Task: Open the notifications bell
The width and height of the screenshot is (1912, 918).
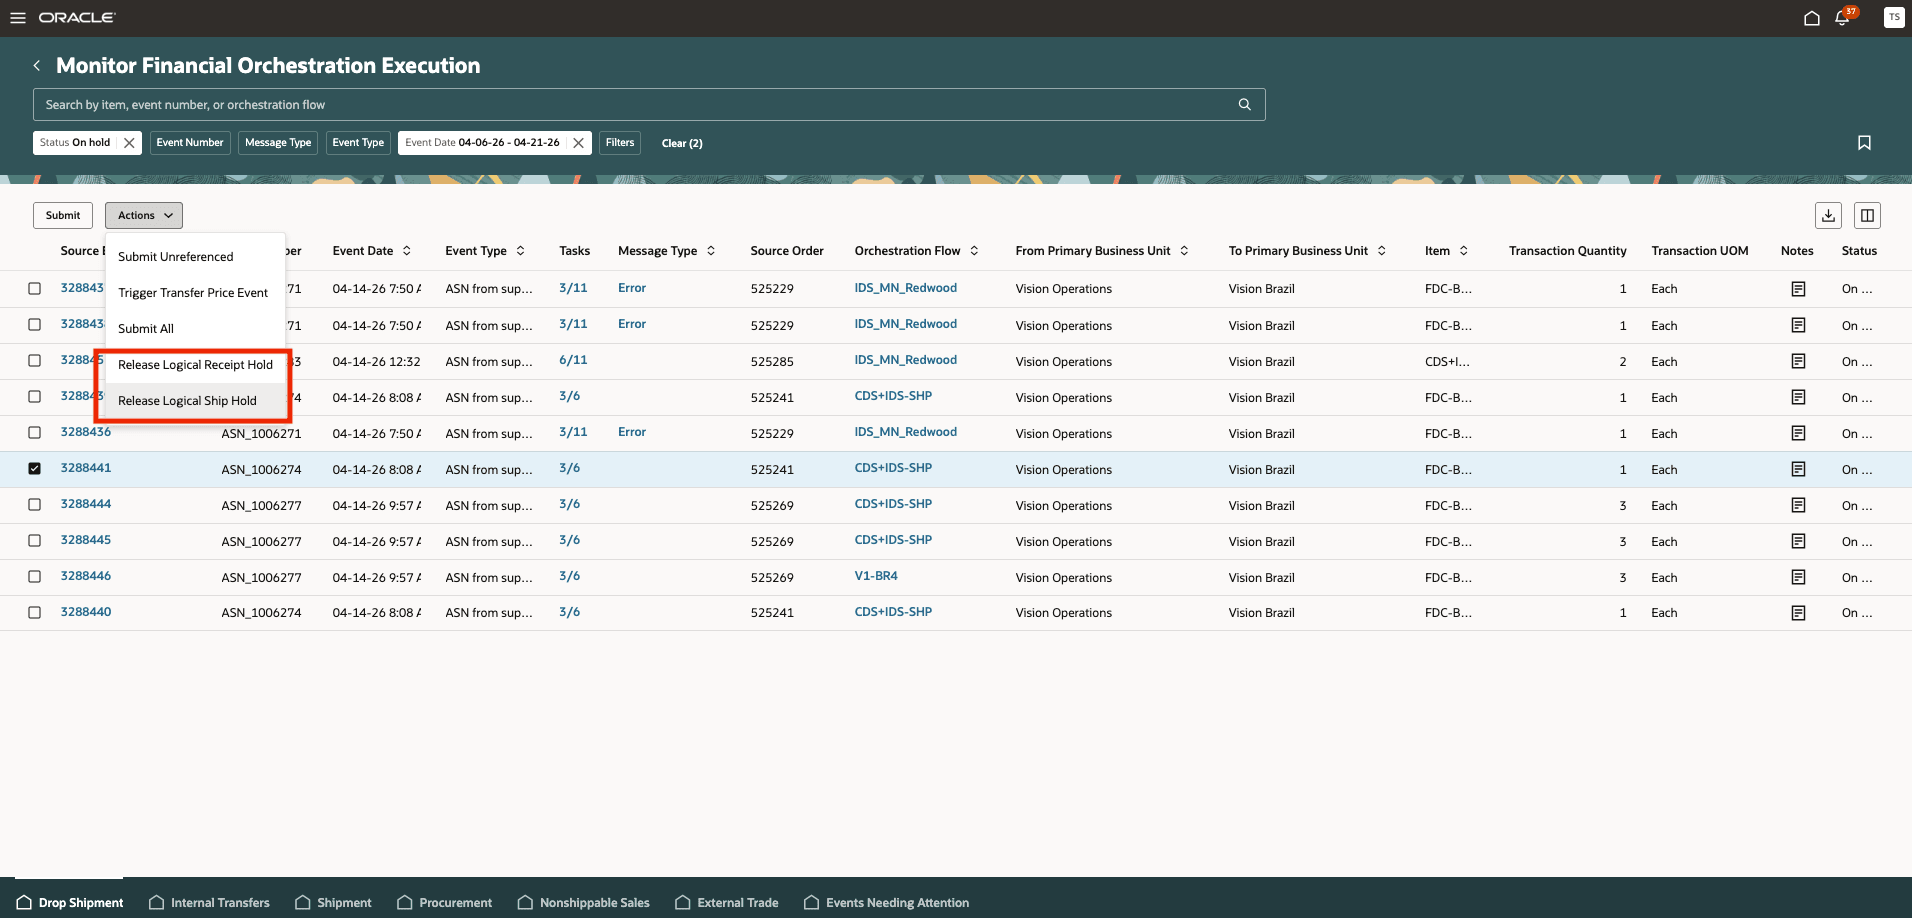Action: (x=1842, y=18)
